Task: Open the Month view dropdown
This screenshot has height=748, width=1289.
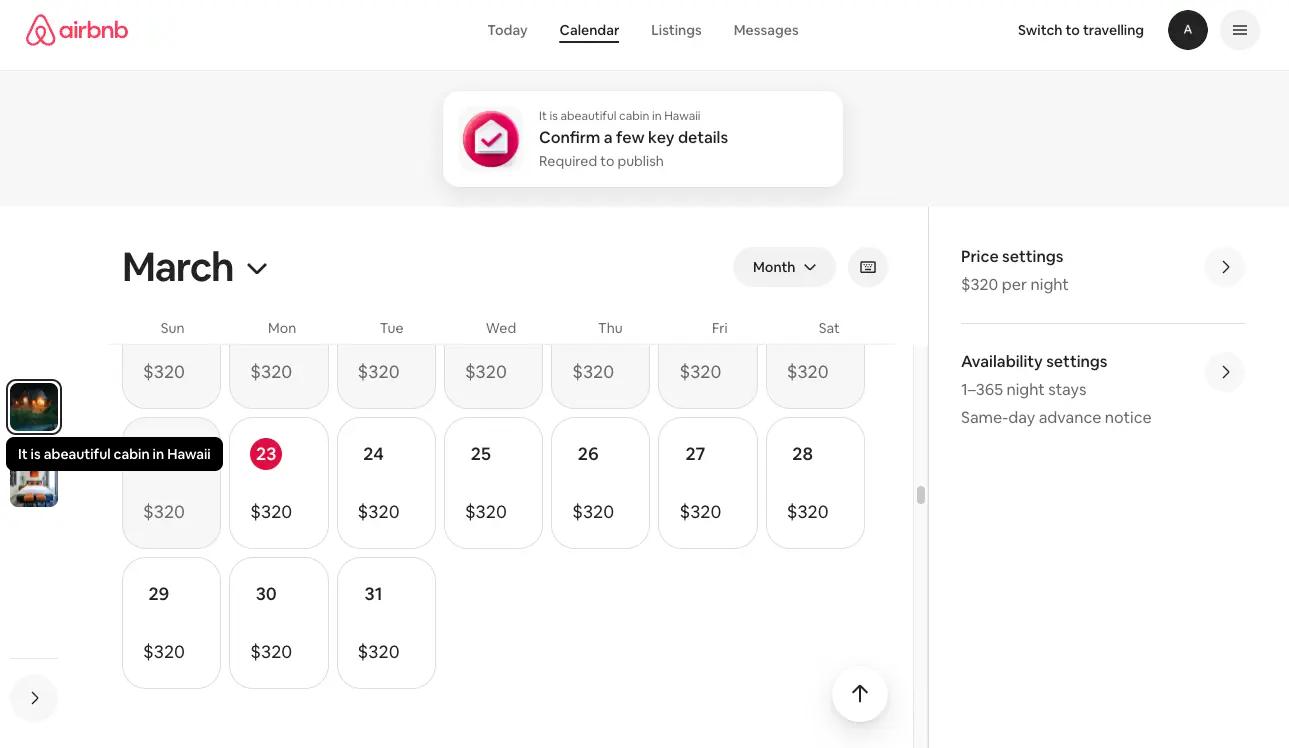Action: pos(784,267)
